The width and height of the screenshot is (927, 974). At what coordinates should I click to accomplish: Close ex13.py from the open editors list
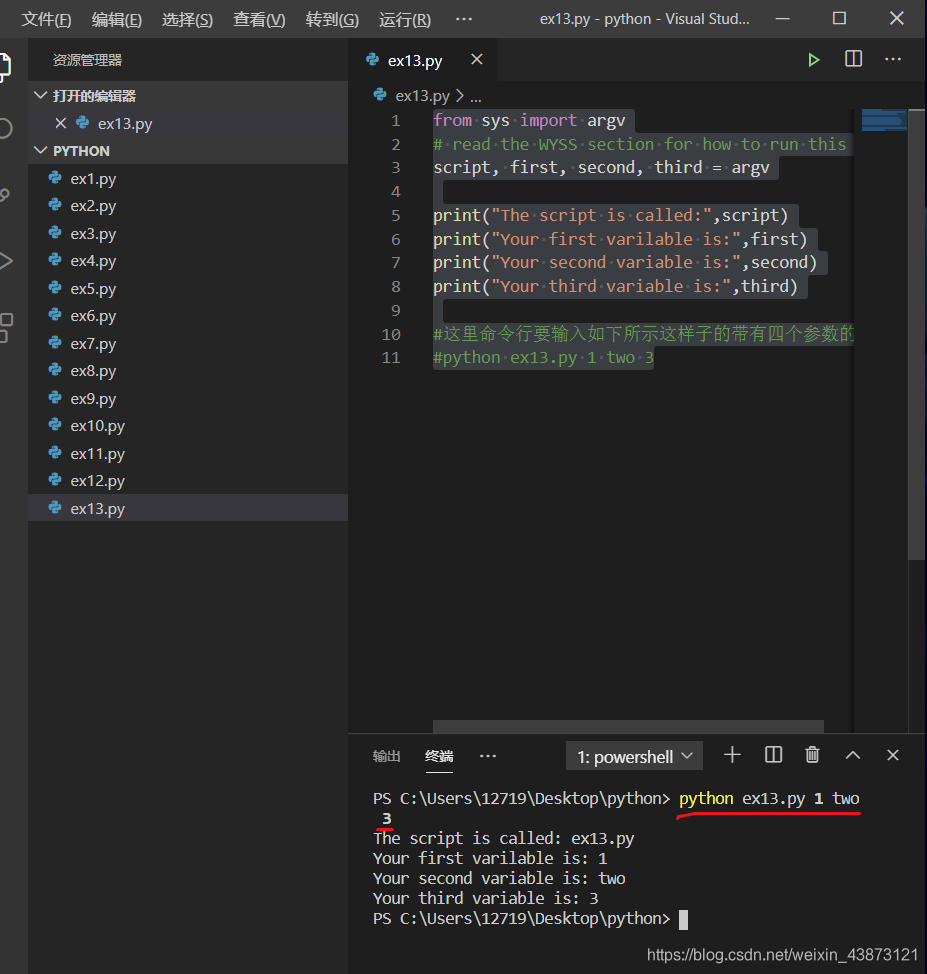tap(62, 125)
